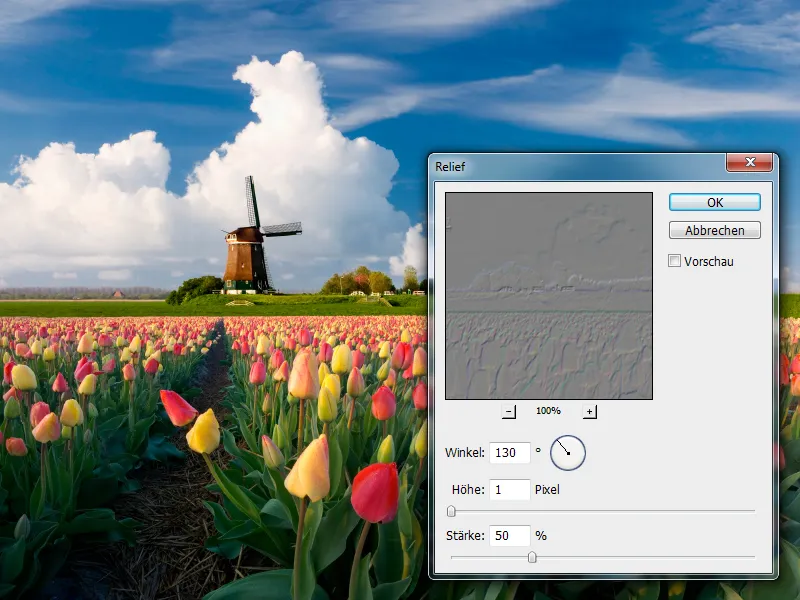Cancel the dialog with Abbrechen
Viewport: 800px width, 600px height.
tap(714, 230)
